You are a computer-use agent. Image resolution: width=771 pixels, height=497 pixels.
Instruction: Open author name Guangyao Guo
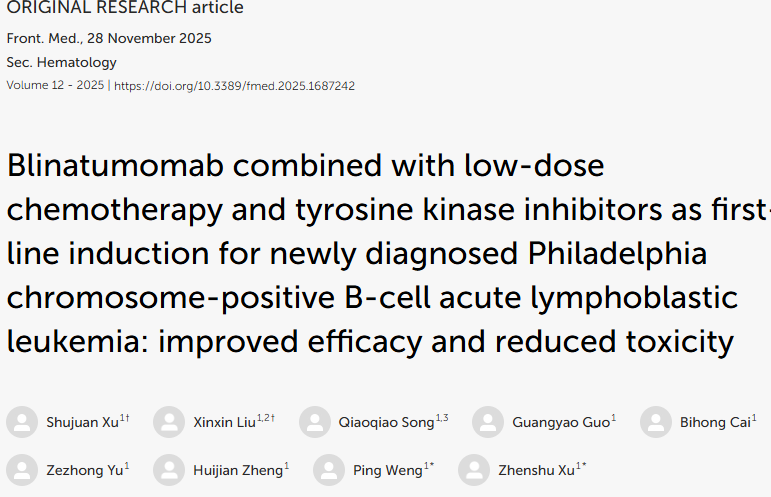[x=559, y=423]
